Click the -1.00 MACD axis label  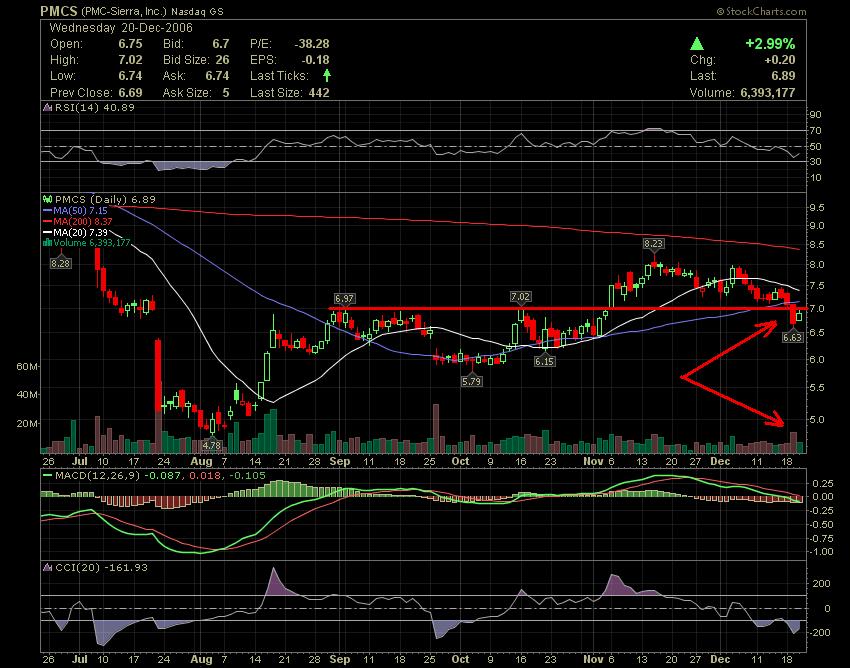(822, 552)
